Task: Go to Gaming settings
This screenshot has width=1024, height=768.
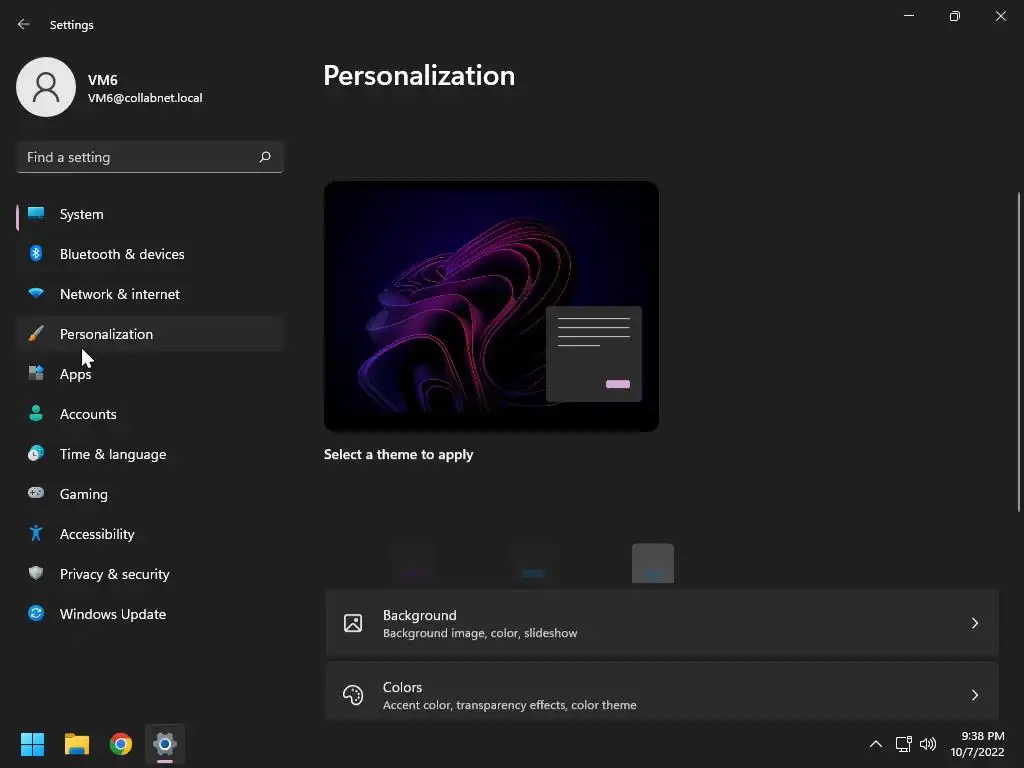Action: (x=150, y=494)
